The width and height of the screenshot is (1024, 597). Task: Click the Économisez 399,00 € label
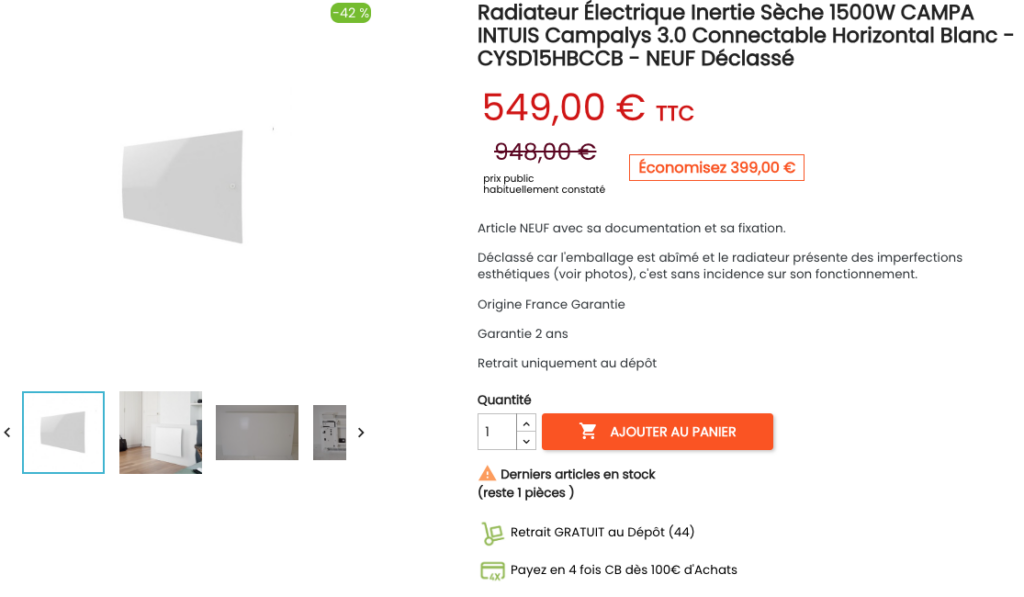click(716, 168)
